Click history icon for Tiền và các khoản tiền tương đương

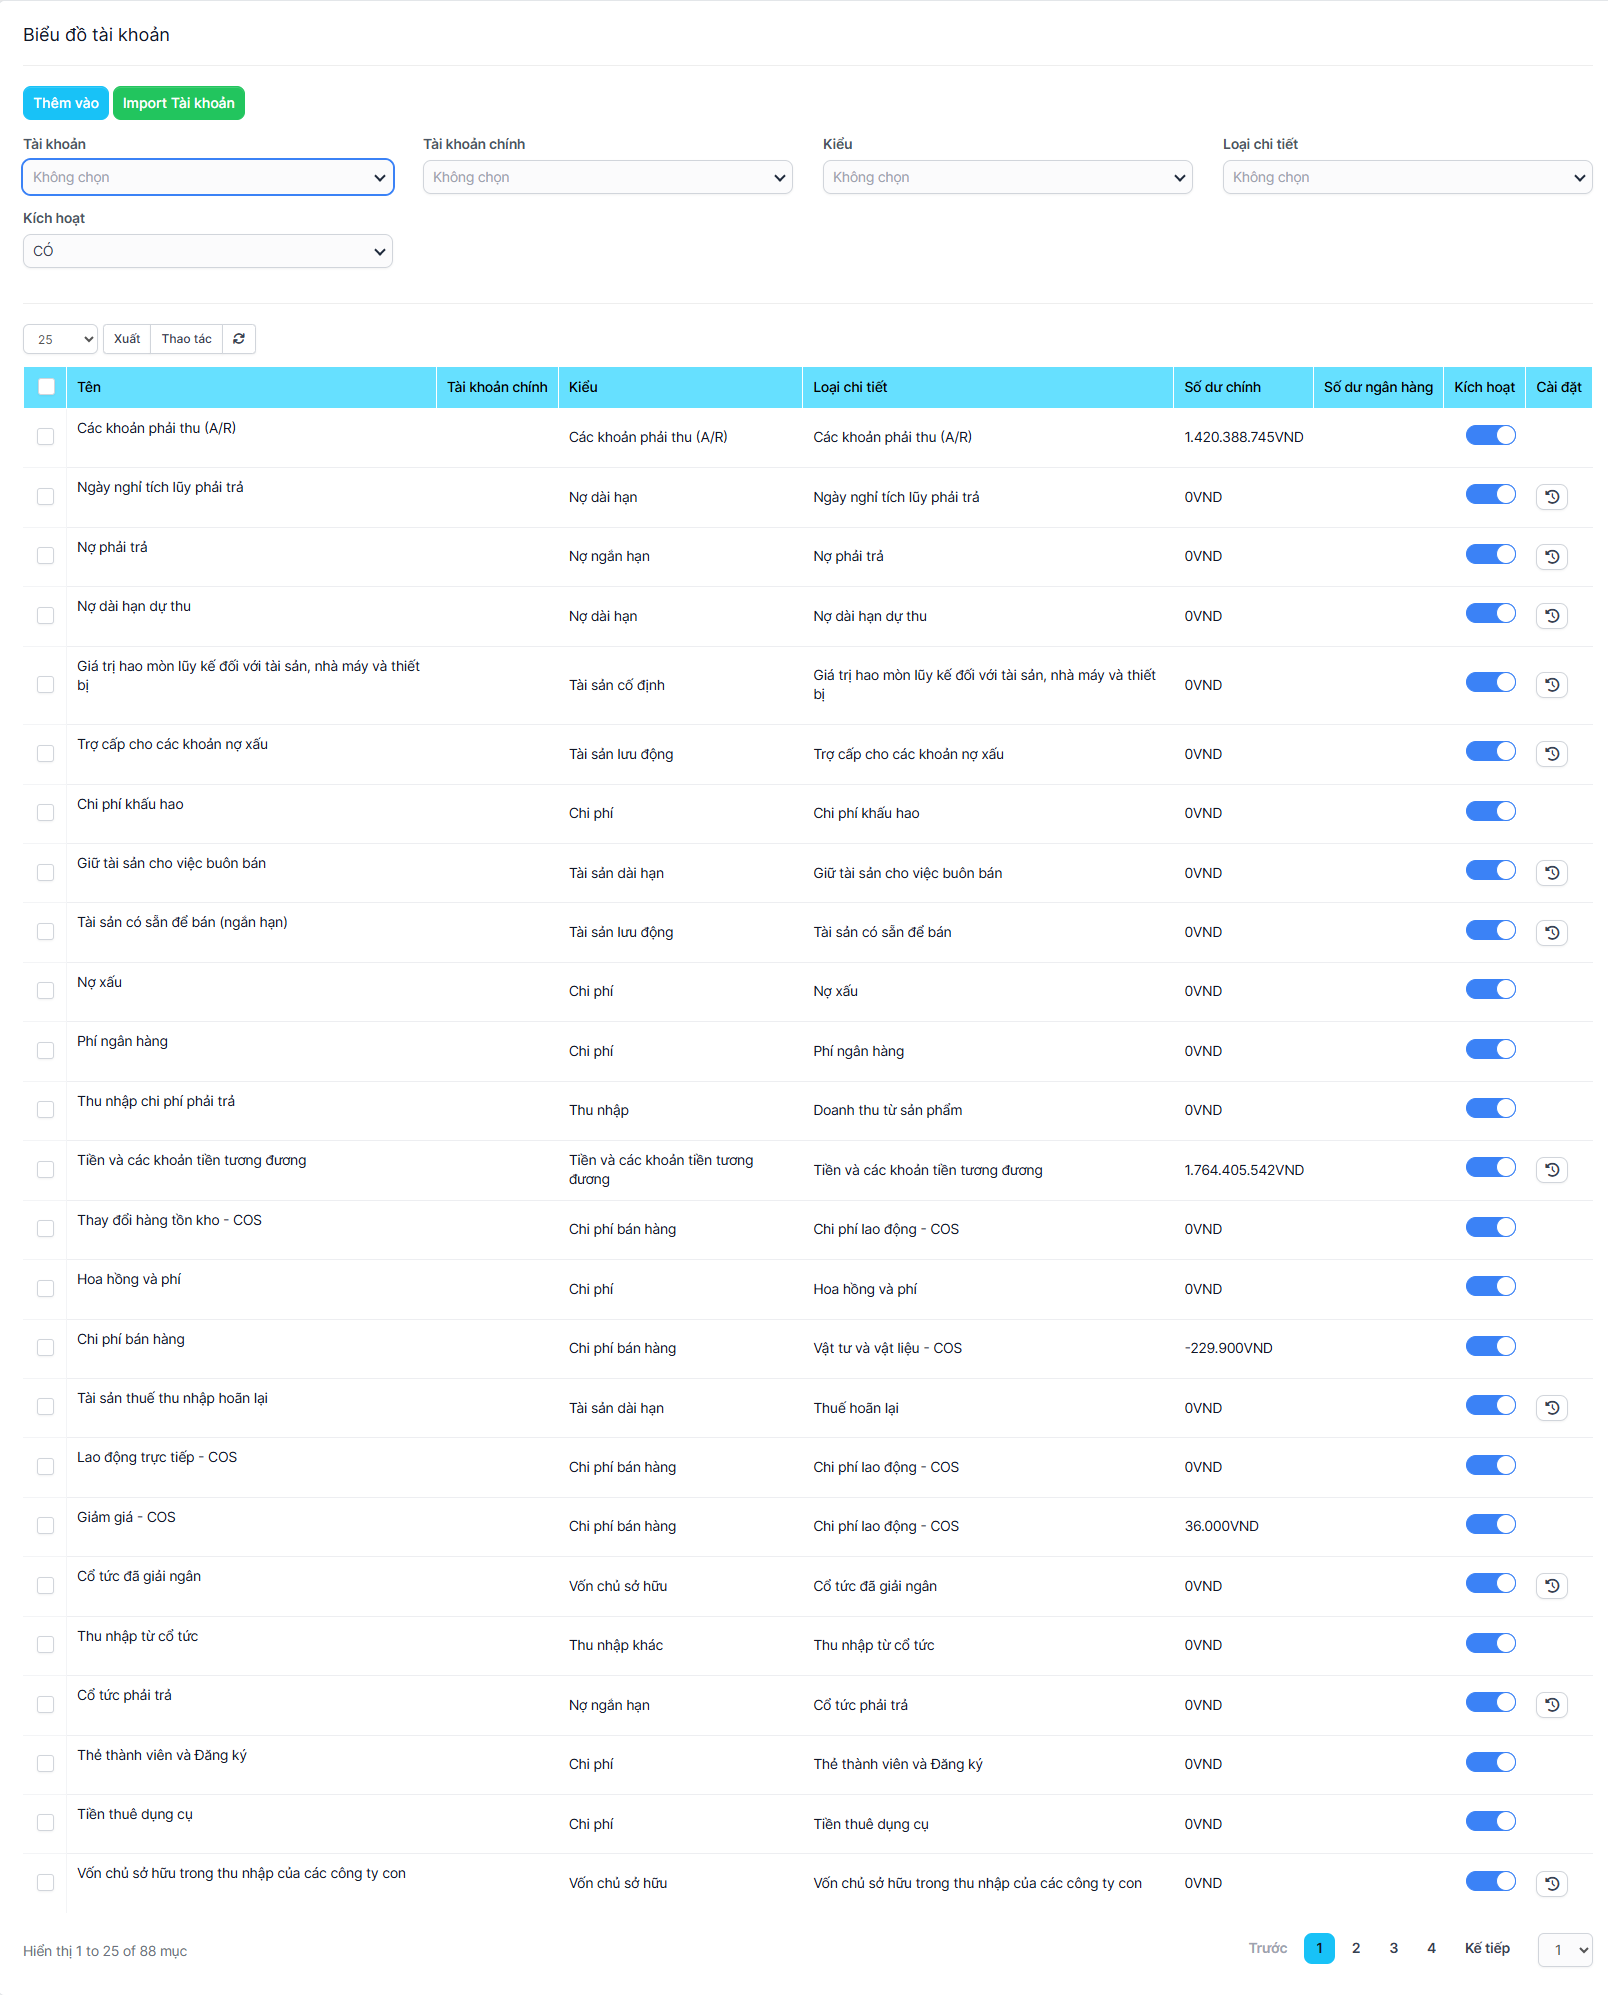click(x=1551, y=1170)
